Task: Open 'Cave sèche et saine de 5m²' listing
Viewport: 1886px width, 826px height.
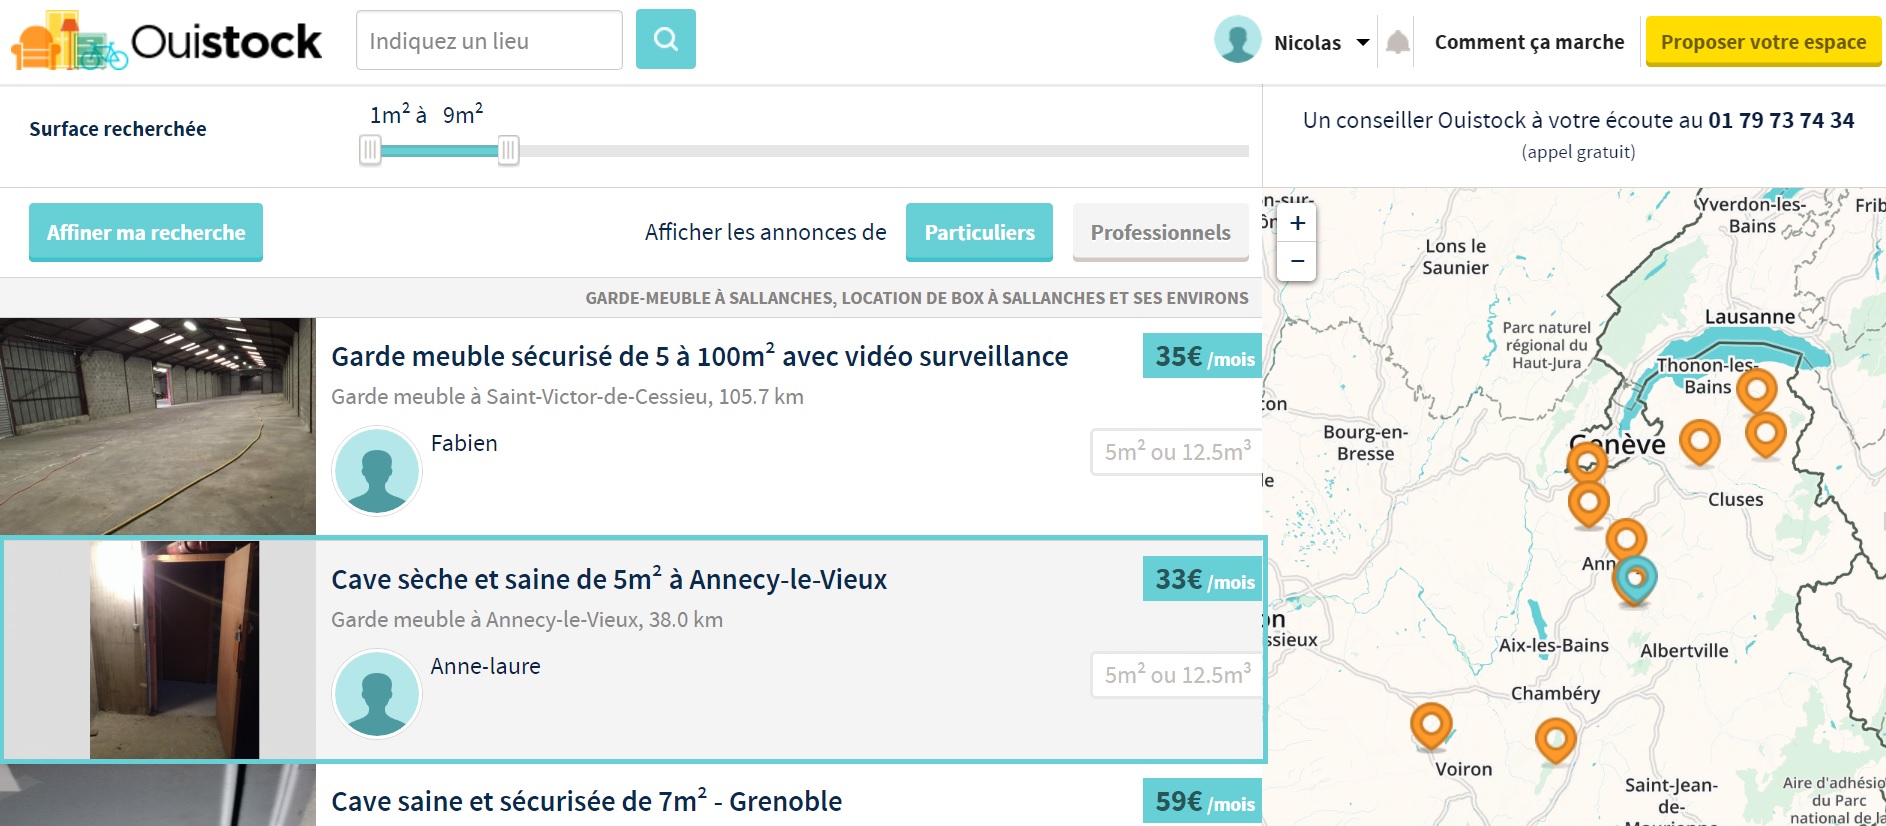Action: coord(609,579)
